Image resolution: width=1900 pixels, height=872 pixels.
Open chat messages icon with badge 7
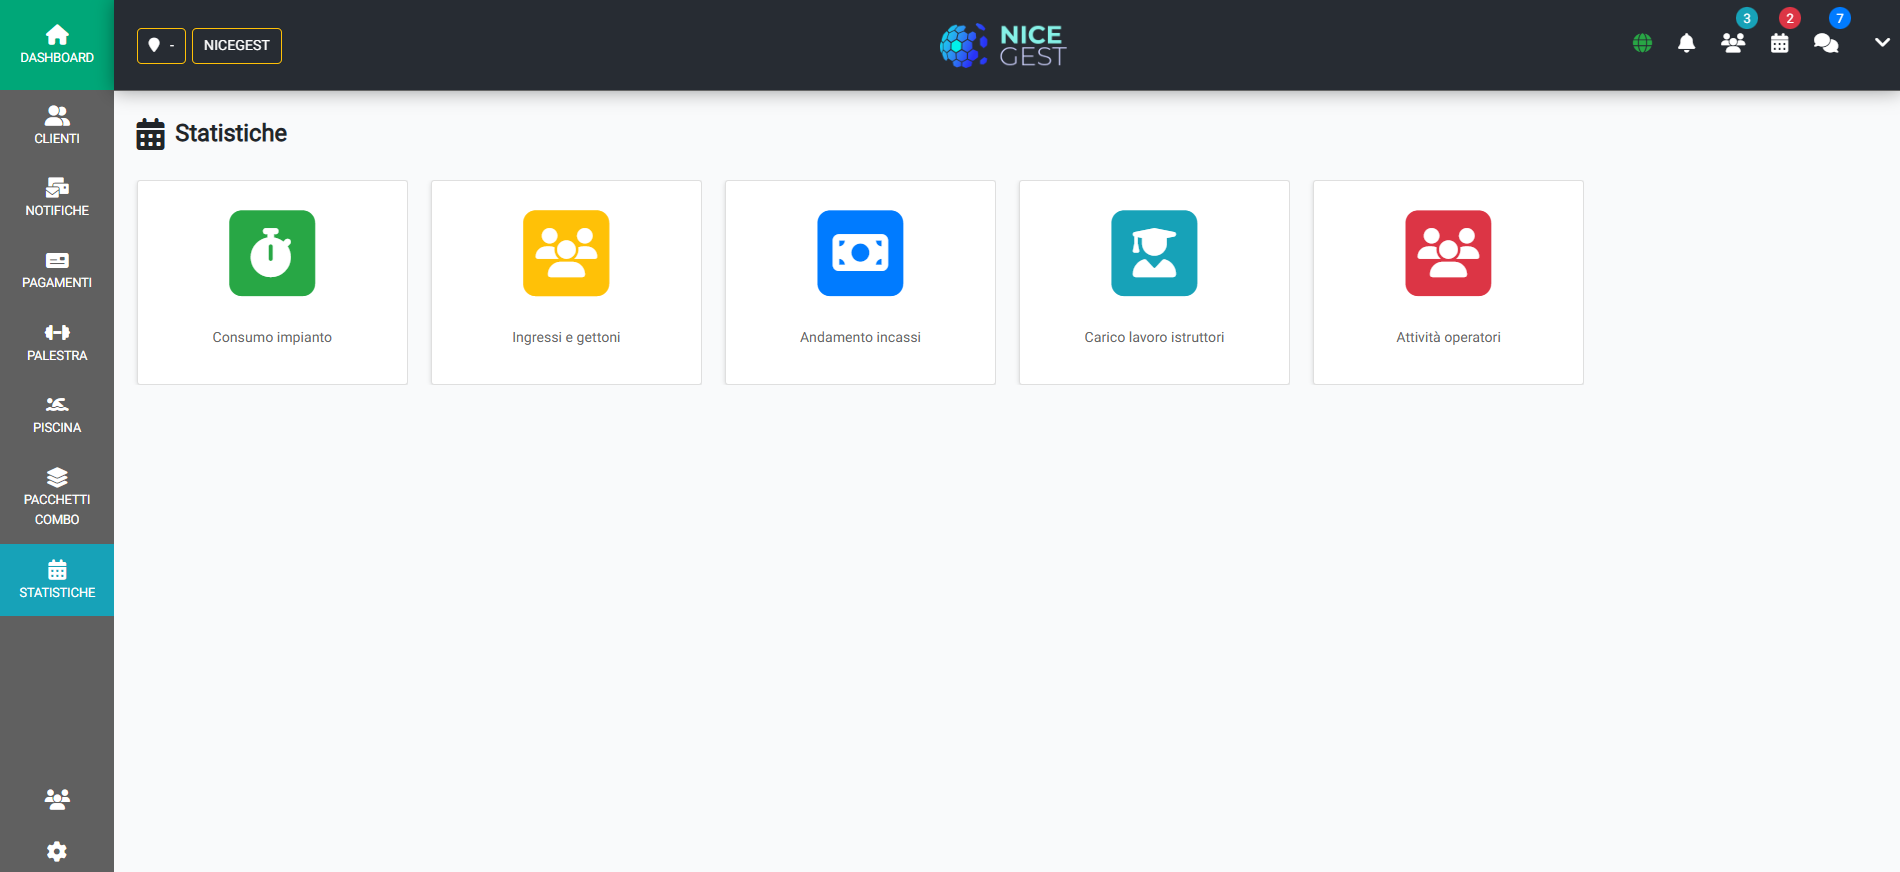[1826, 43]
